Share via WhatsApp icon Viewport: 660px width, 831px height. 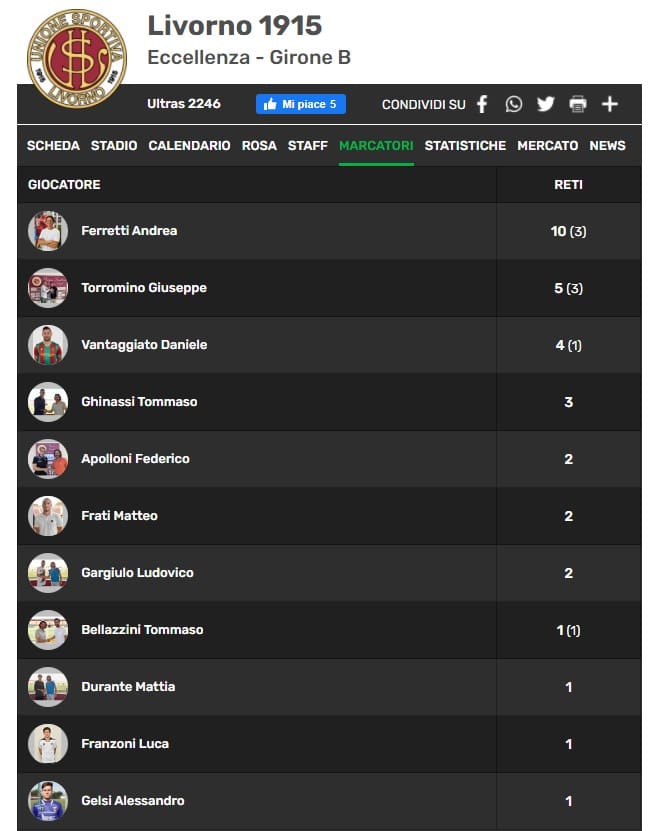pyautogui.click(x=513, y=104)
